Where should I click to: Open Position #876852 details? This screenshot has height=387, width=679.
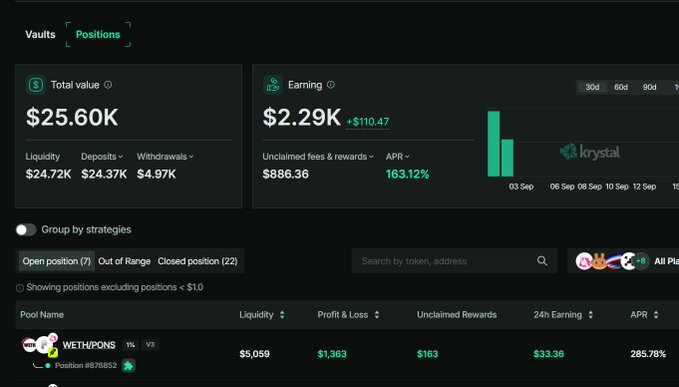click(x=86, y=365)
